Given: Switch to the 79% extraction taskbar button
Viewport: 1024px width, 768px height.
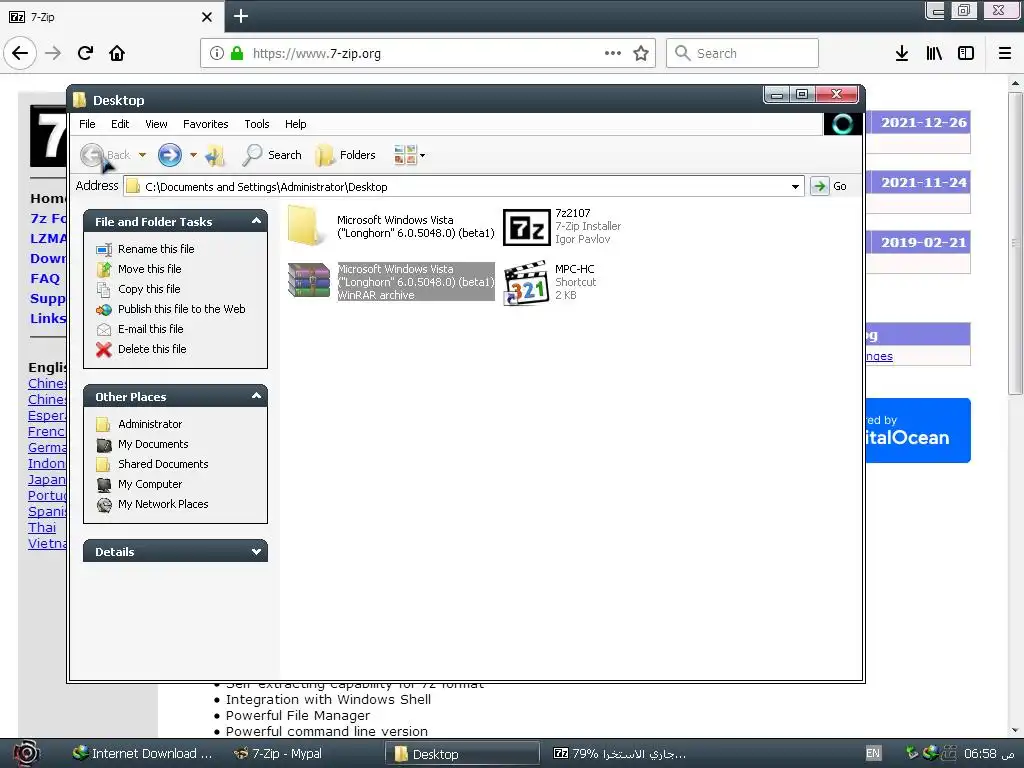Looking at the screenshot, I should coord(620,754).
